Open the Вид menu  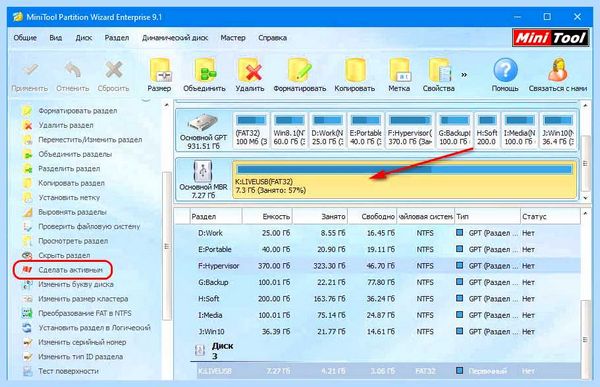56,38
